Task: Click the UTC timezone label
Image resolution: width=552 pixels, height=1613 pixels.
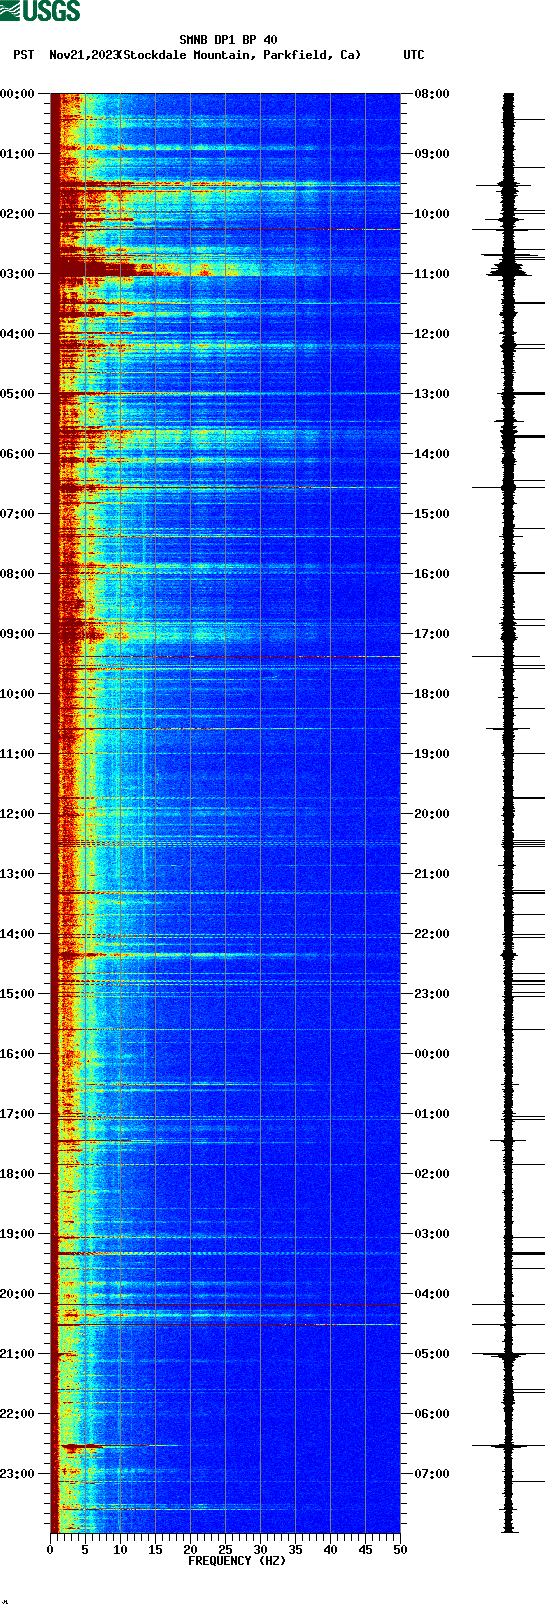Action: 413,55
